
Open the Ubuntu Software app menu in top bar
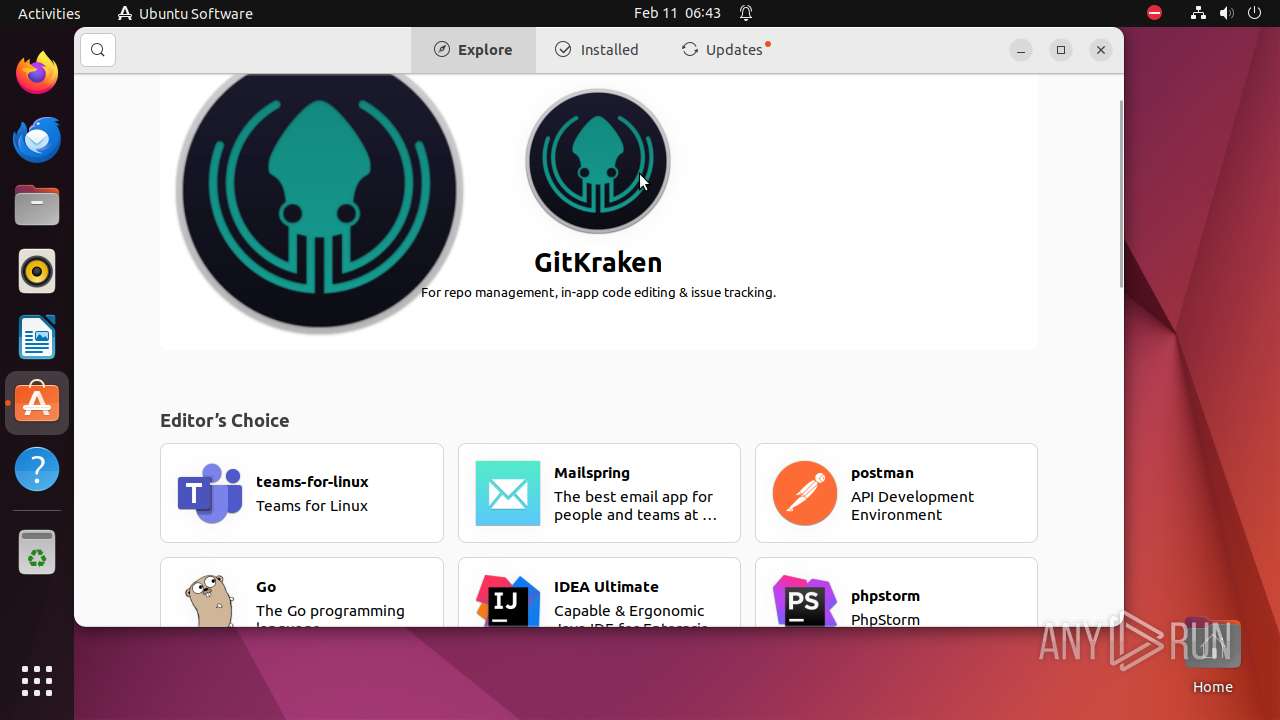[x=185, y=13]
